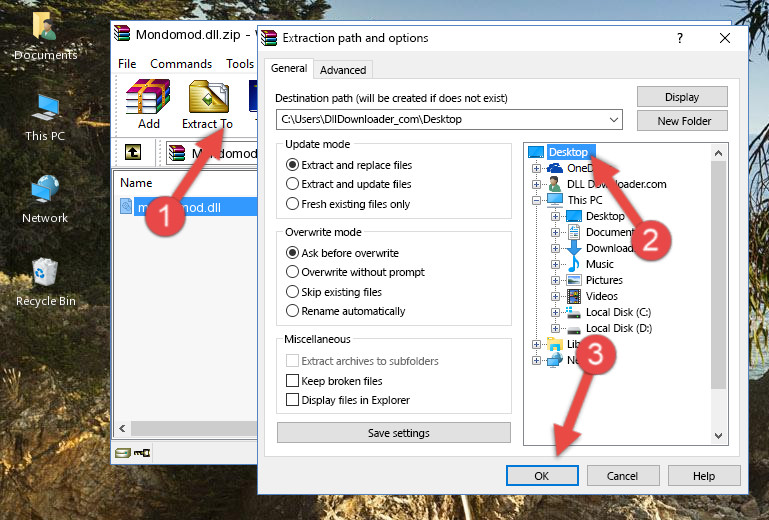The image size is (769, 520).
Task: Collapse the This PC tree node
Action: click(536, 200)
